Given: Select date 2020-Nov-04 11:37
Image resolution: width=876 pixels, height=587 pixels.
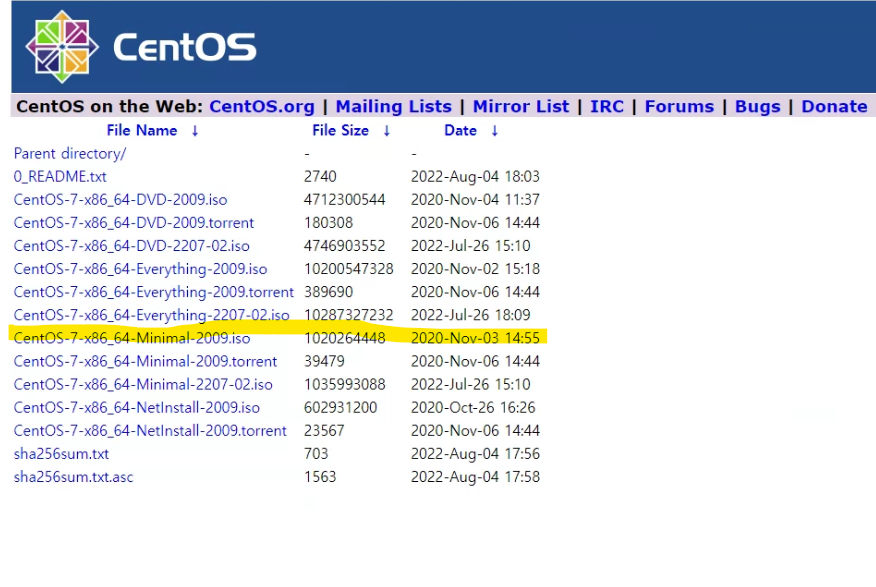Looking at the screenshot, I should [475, 199].
